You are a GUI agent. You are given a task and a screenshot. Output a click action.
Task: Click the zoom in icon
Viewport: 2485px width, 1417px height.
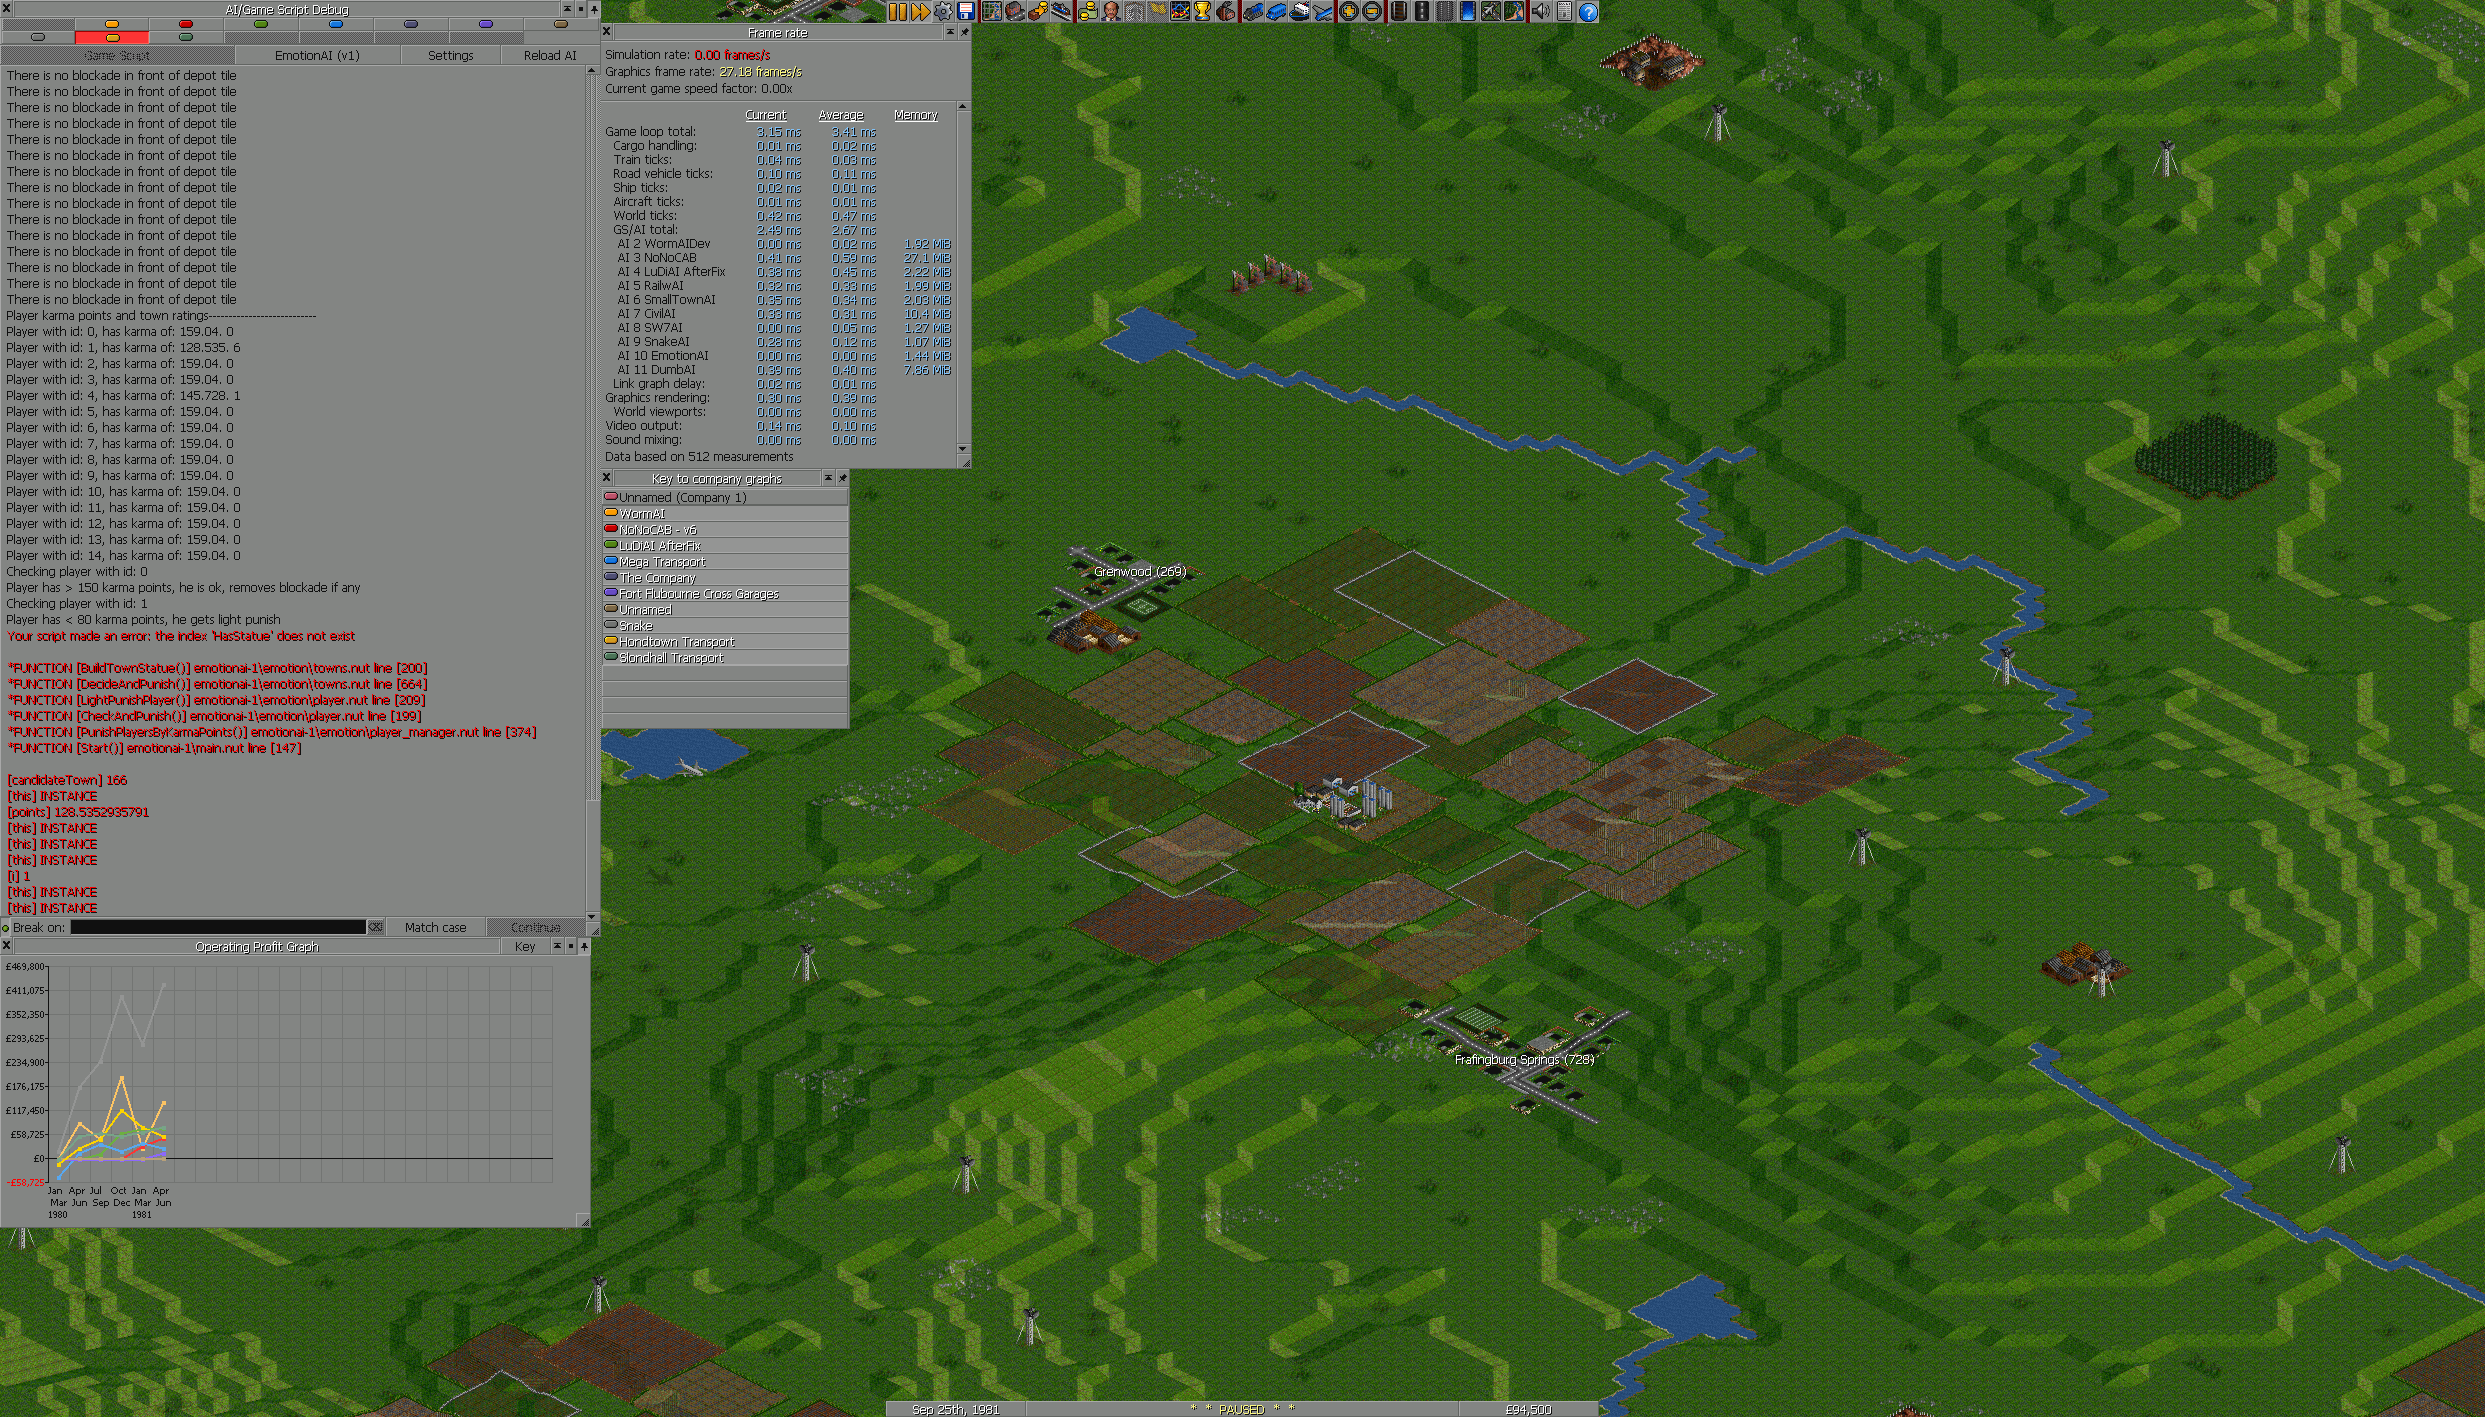1349,12
